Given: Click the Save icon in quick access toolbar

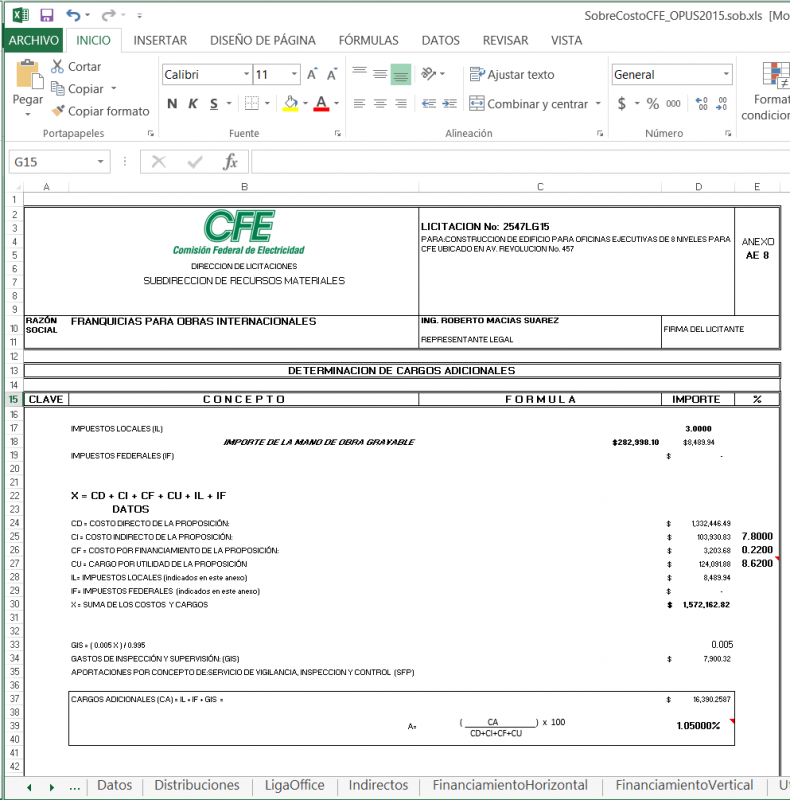Looking at the screenshot, I should [x=46, y=15].
